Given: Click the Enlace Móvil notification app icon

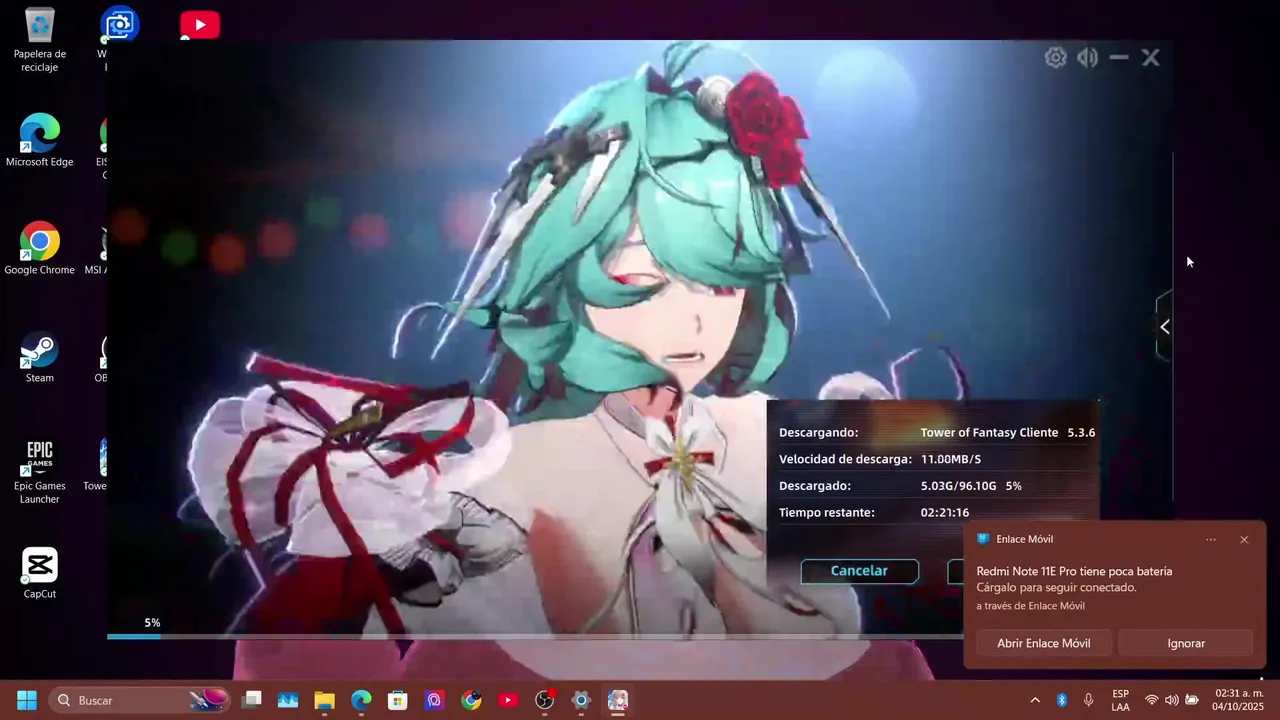Looking at the screenshot, I should coord(983,539).
